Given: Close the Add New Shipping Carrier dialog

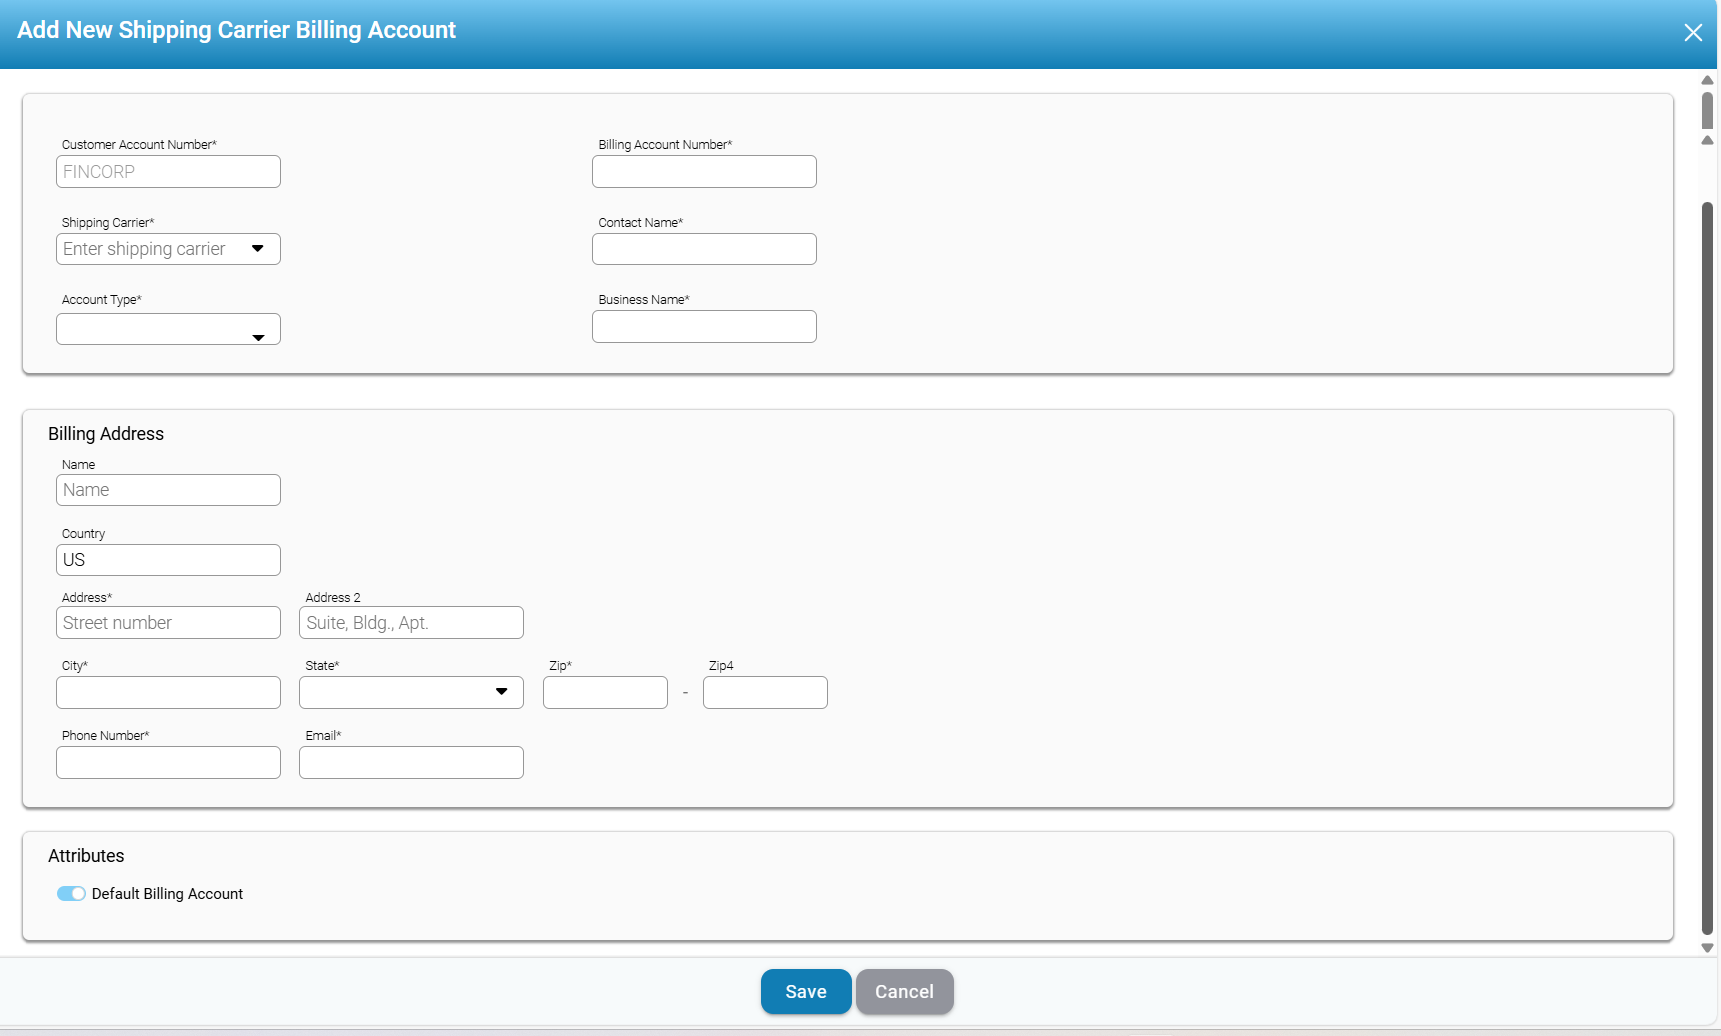Looking at the screenshot, I should click(x=1692, y=33).
